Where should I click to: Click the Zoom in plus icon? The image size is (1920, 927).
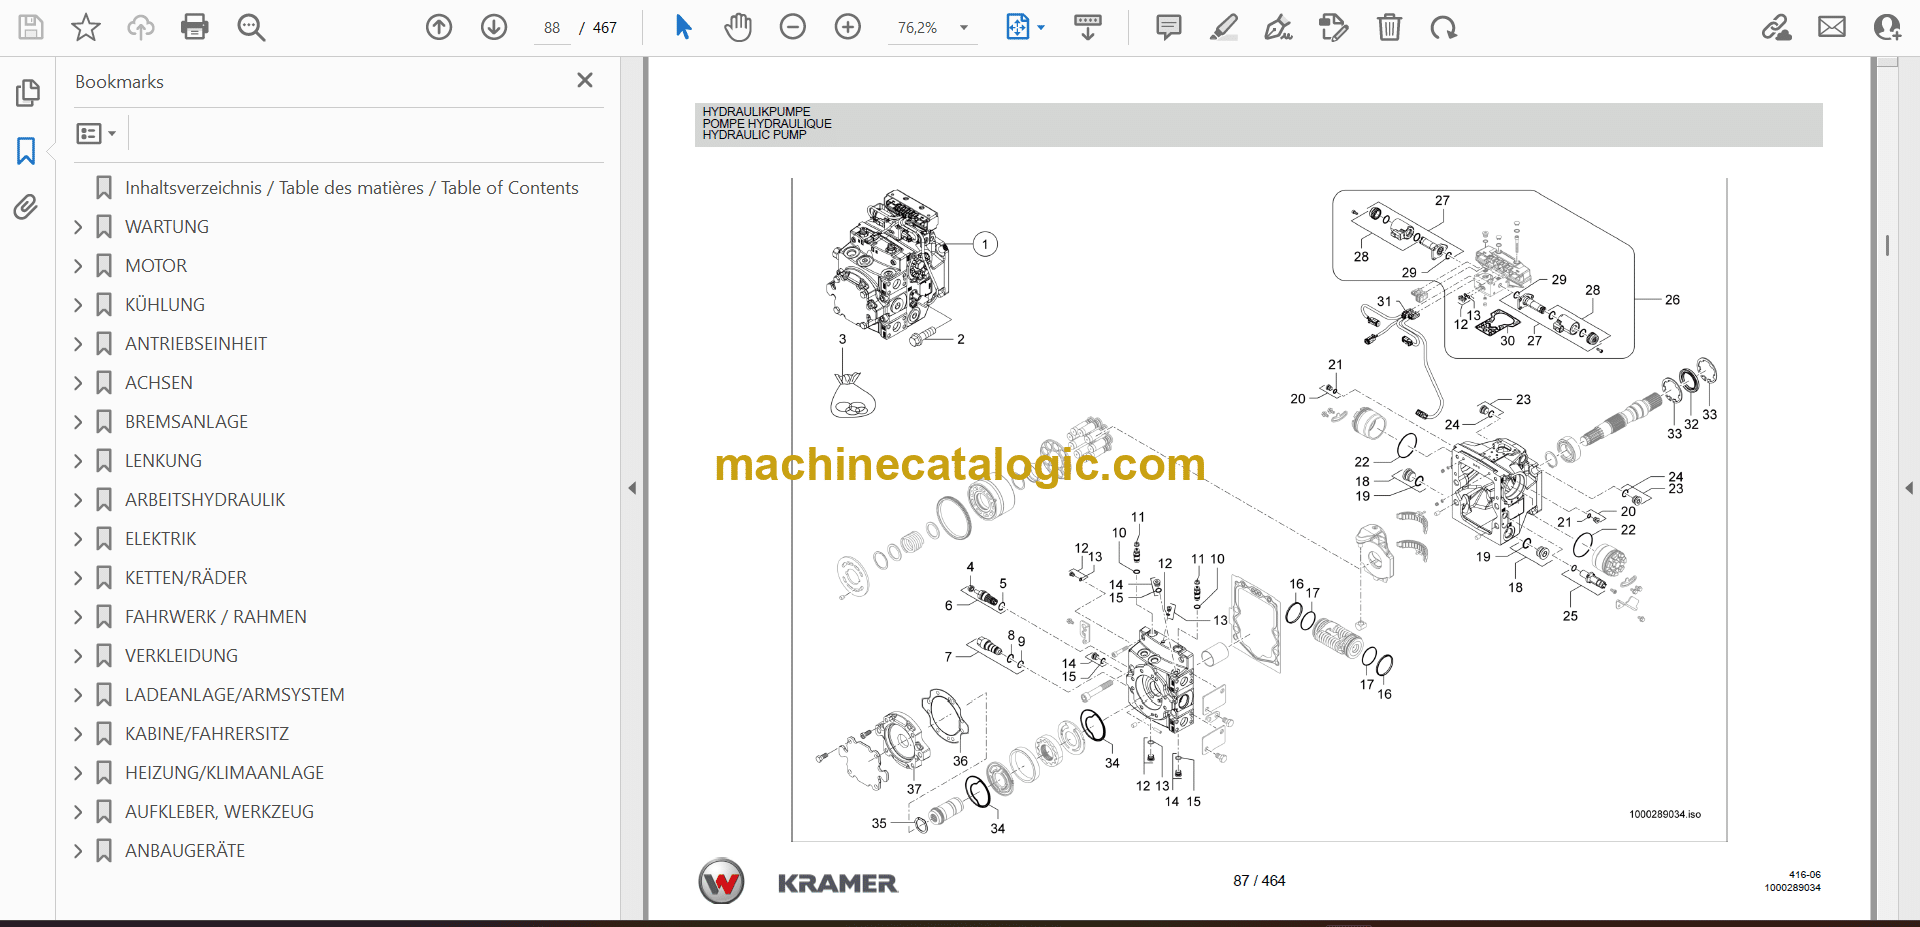pos(847,27)
